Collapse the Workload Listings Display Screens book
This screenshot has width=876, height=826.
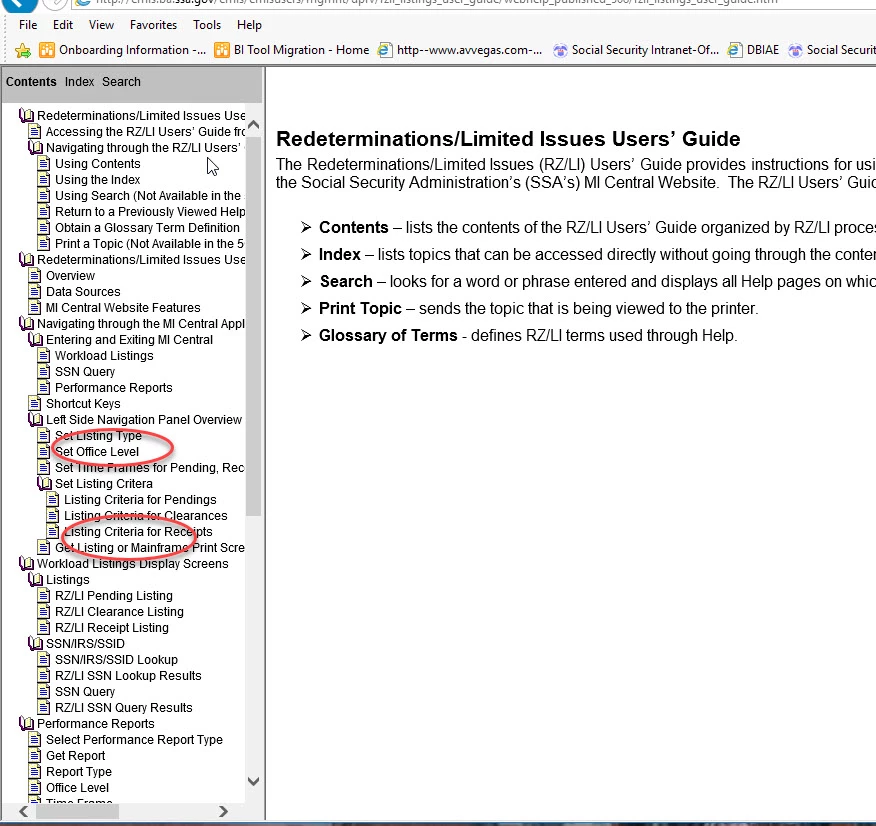pos(26,564)
